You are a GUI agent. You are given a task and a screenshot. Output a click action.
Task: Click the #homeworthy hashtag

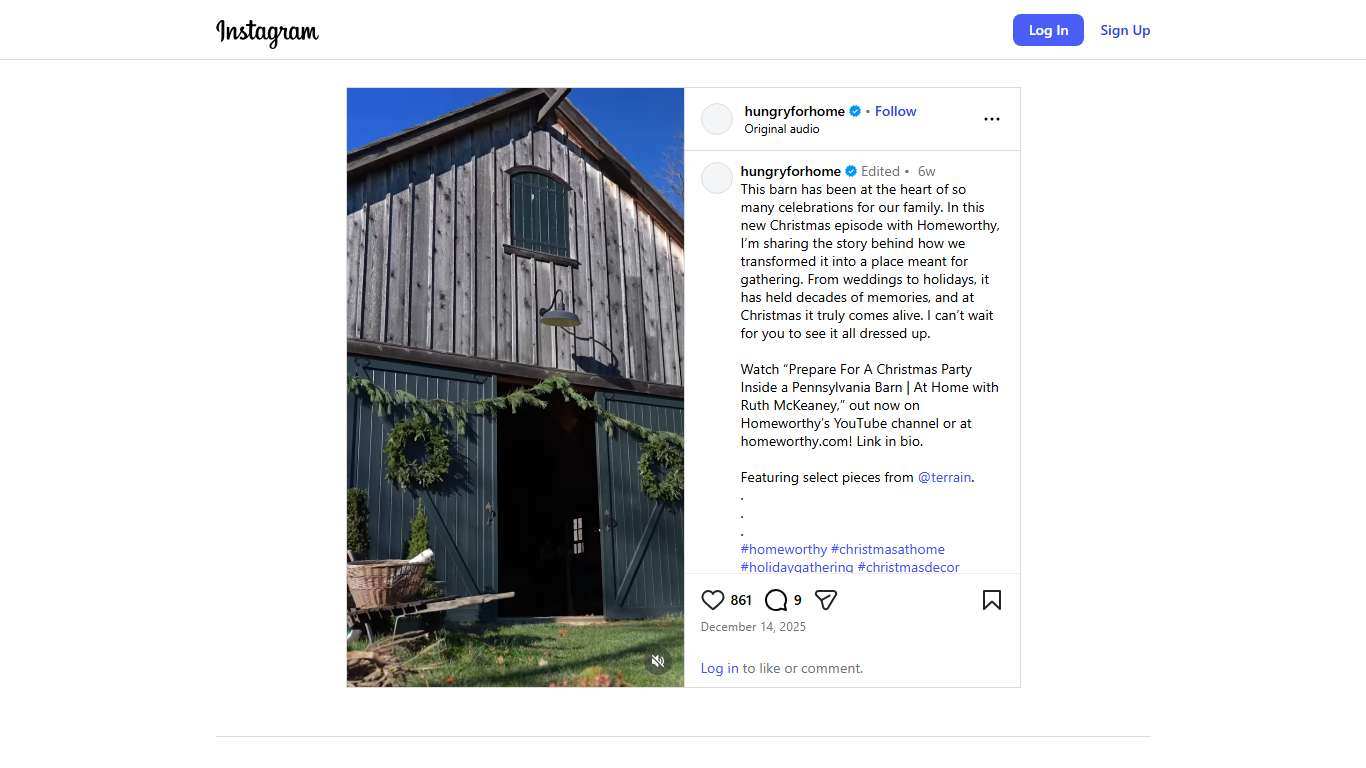click(783, 549)
